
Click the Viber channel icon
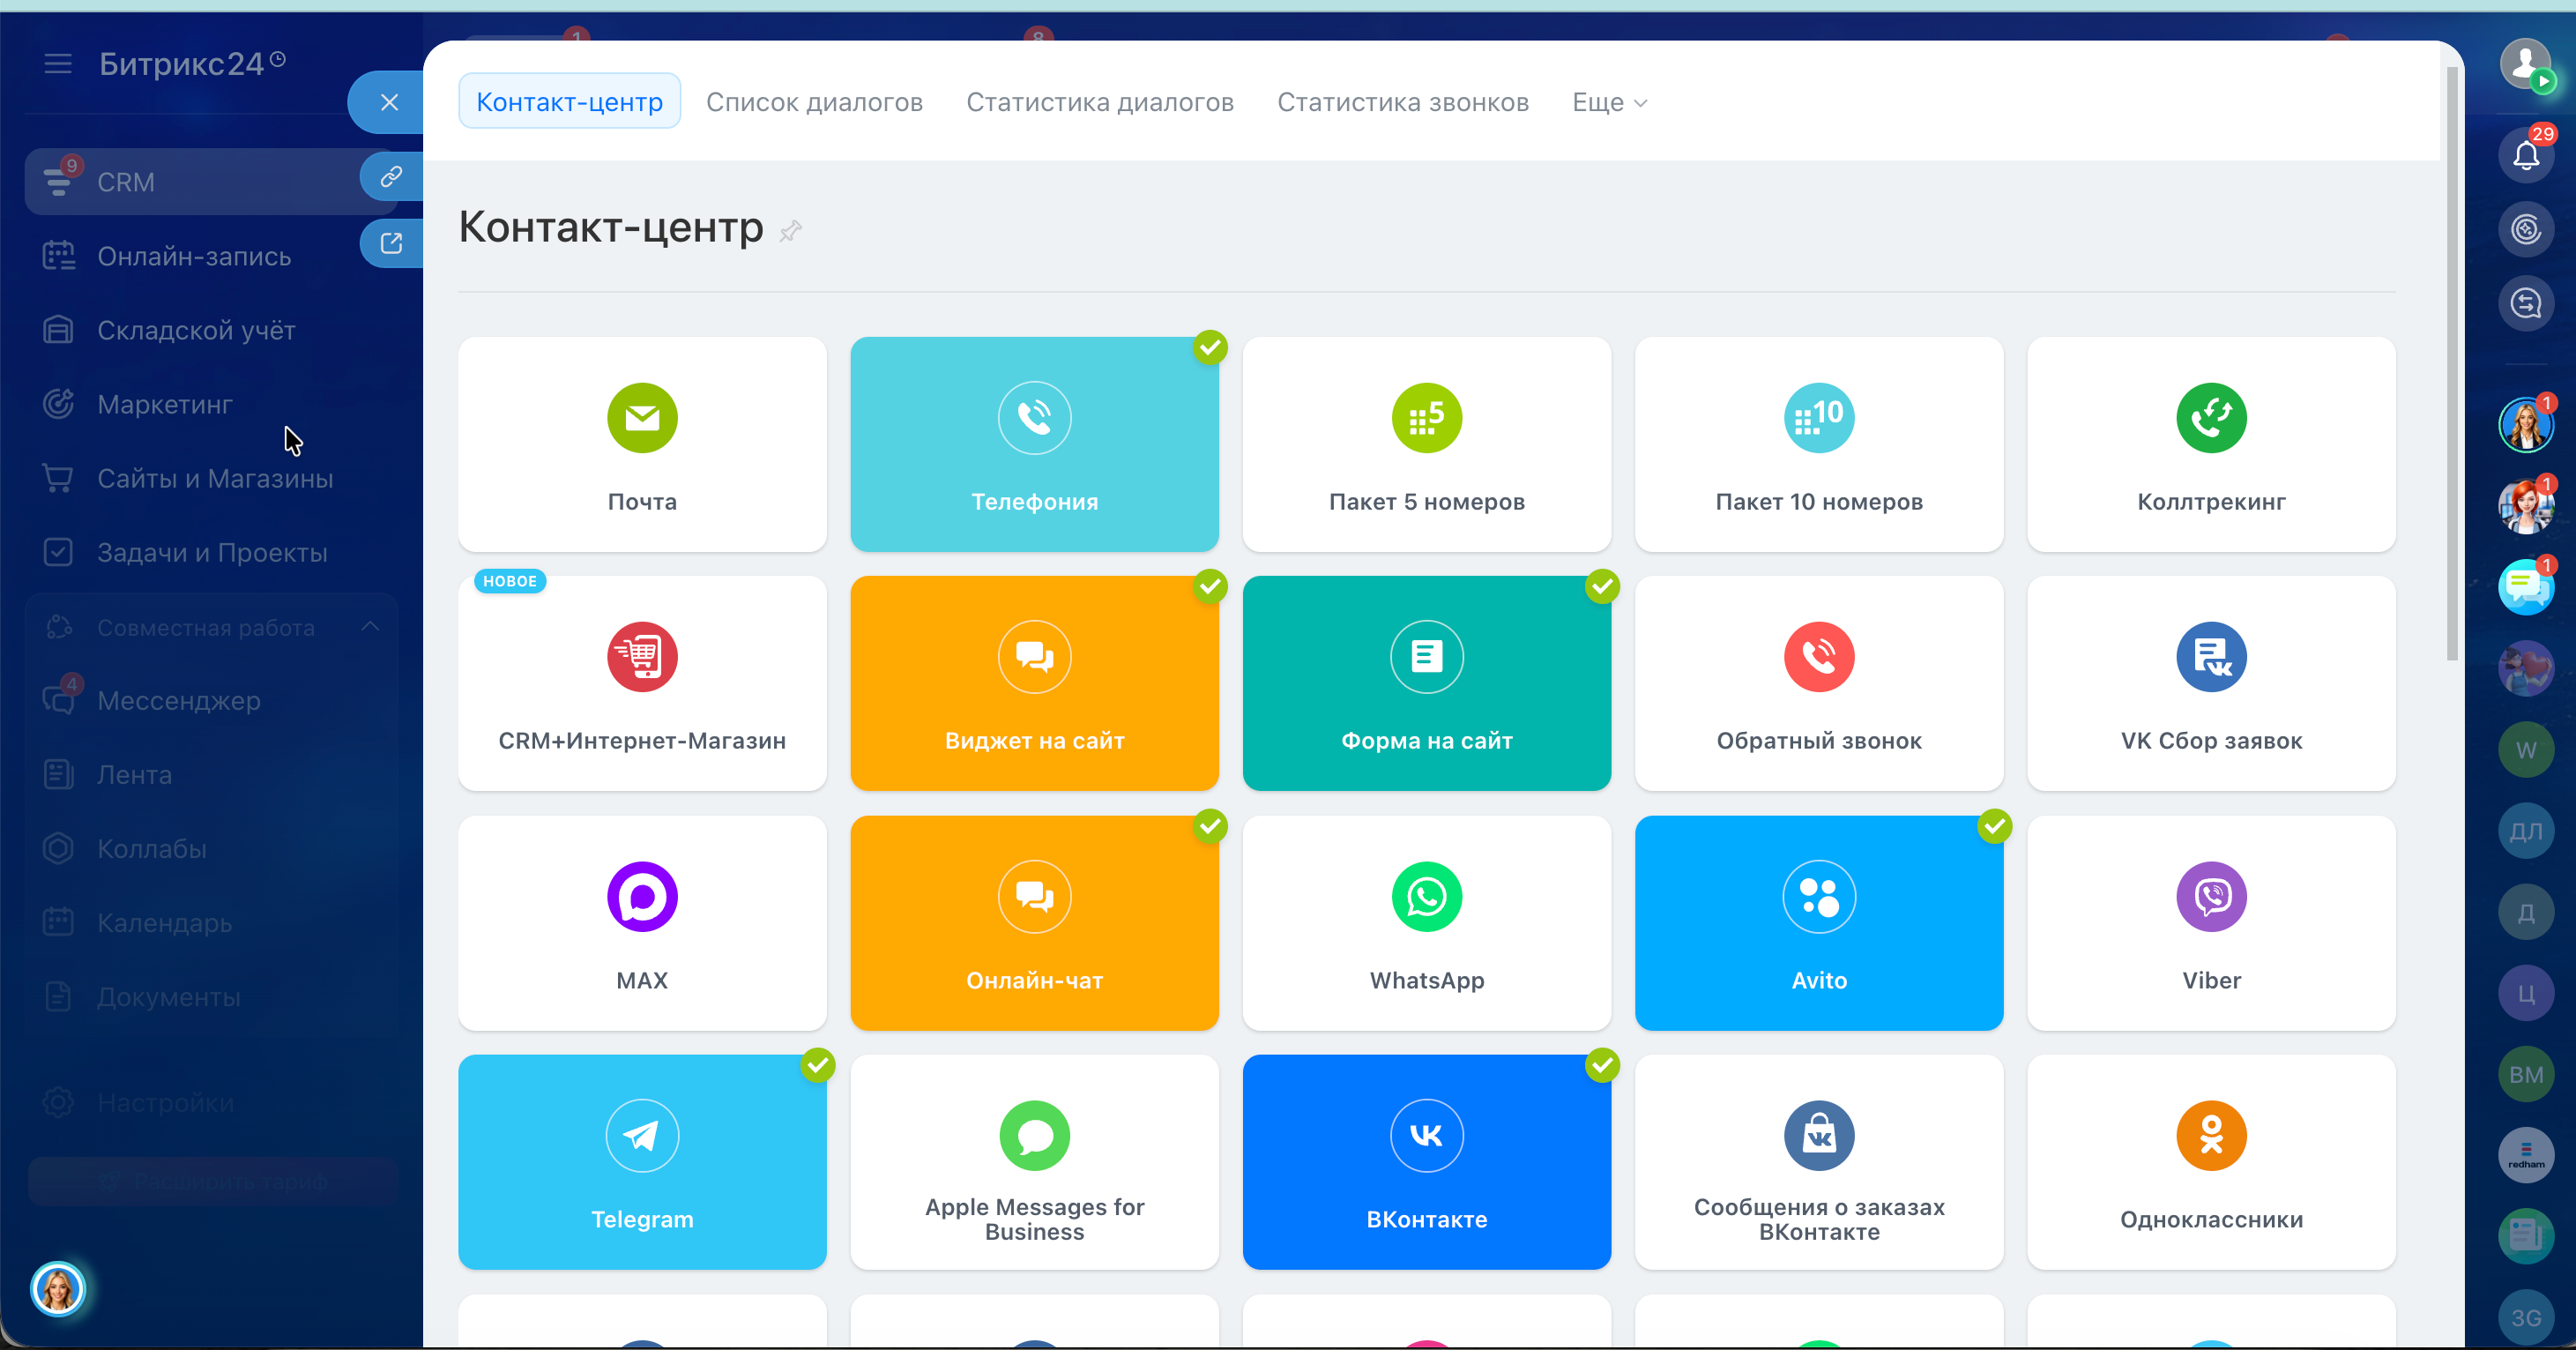2210,896
